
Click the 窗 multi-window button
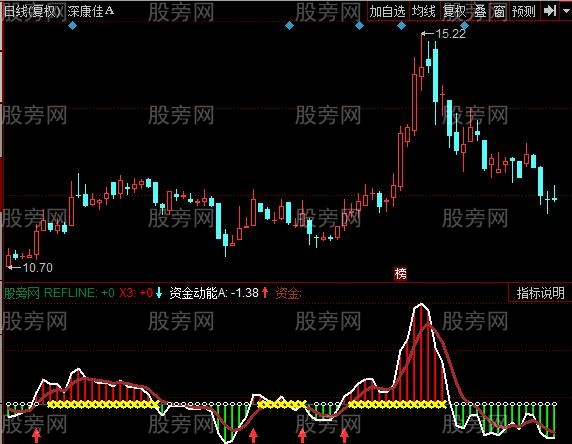pyautogui.click(x=499, y=11)
